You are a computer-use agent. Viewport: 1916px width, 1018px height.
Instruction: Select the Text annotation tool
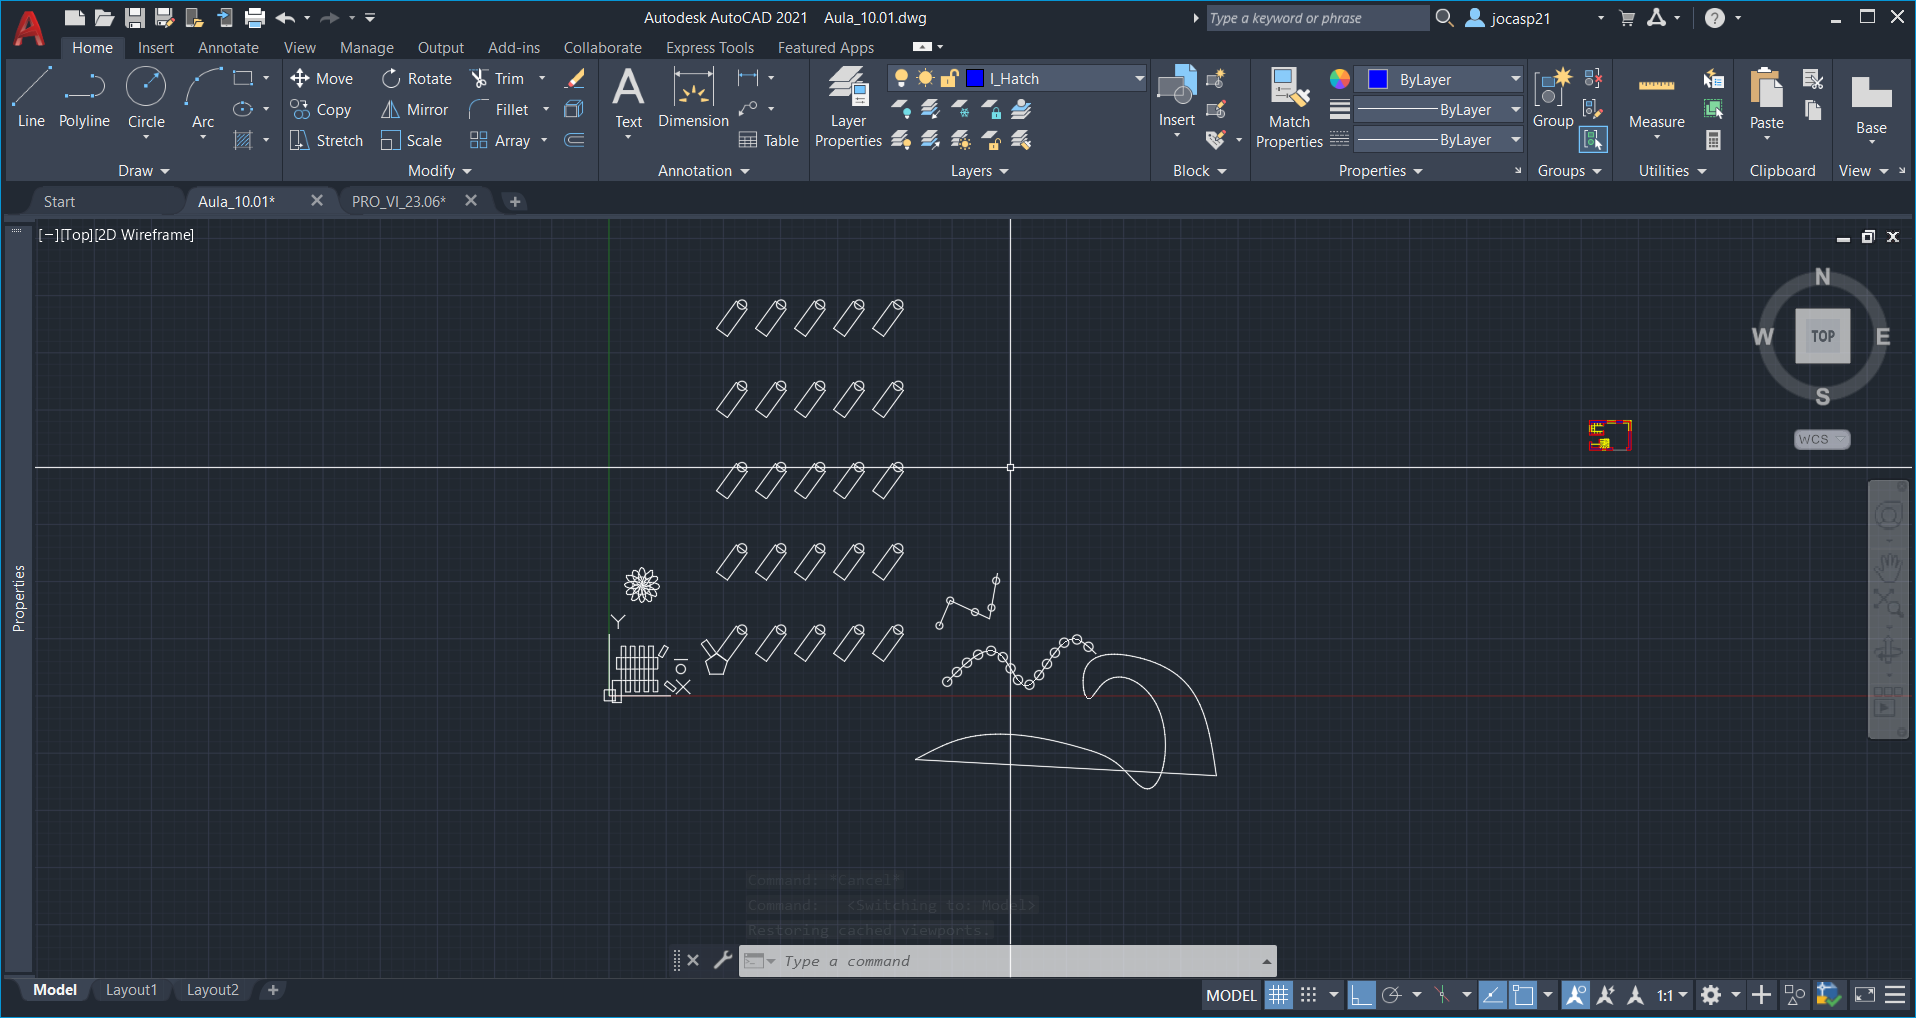click(x=628, y=98)
